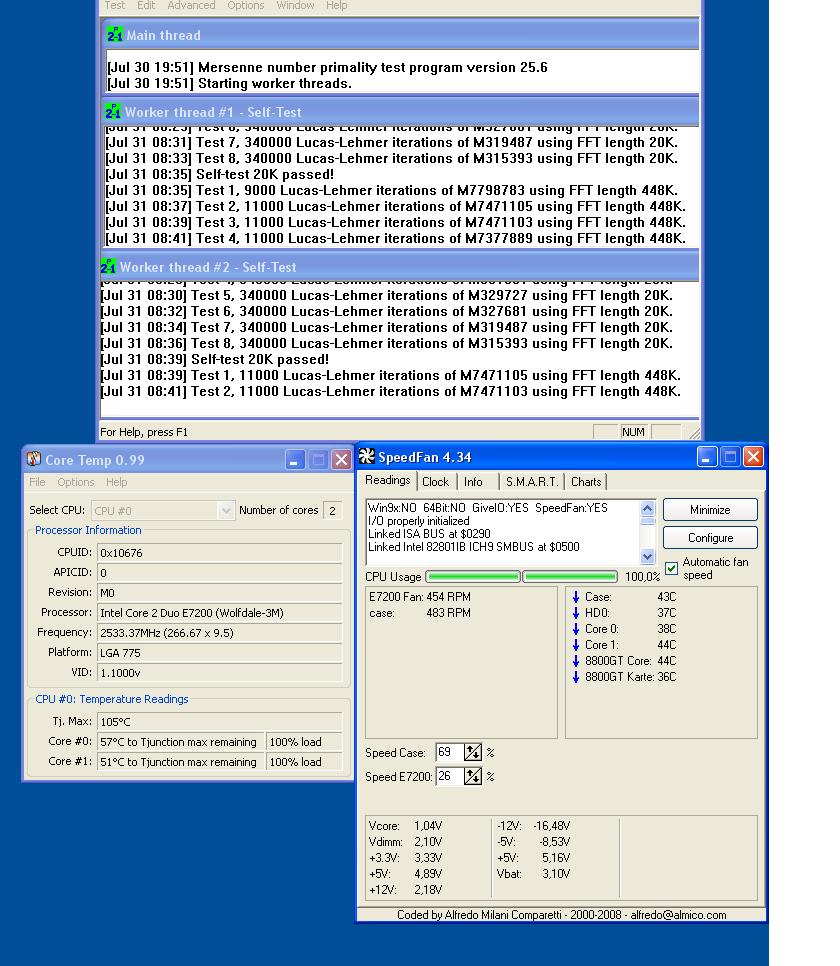This screenshot has height=966, width=840.
Task: Click Worker thread #2 title bar
Action: click(399, 267)
